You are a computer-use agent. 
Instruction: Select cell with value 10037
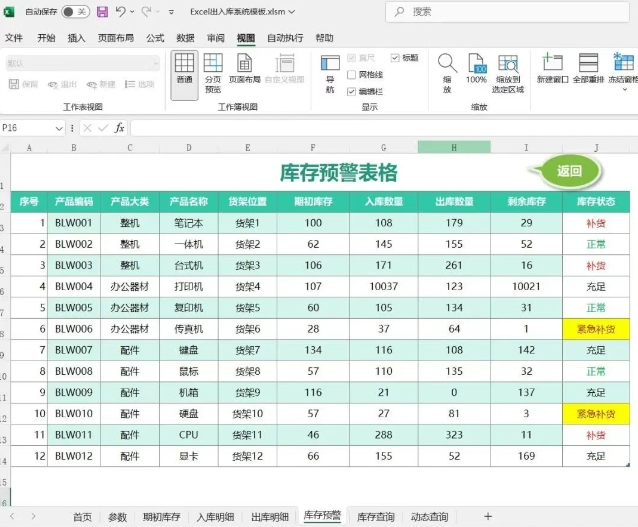tap(383, 286)
